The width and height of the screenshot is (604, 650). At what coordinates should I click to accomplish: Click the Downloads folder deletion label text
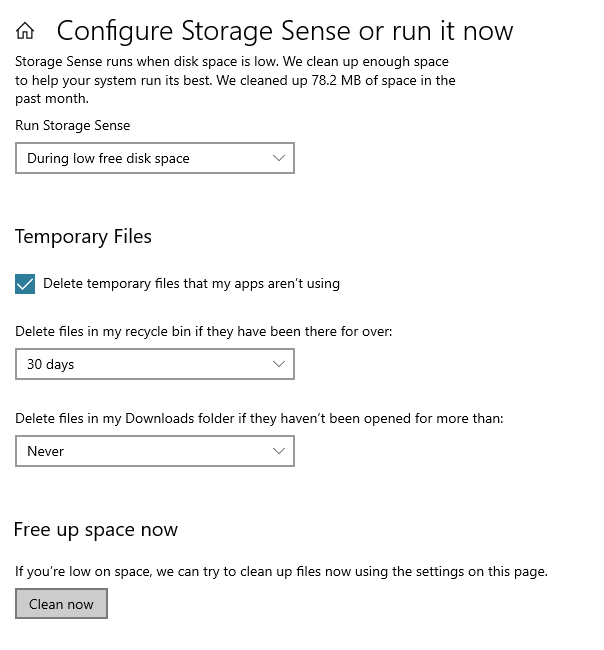coord(259,418)
